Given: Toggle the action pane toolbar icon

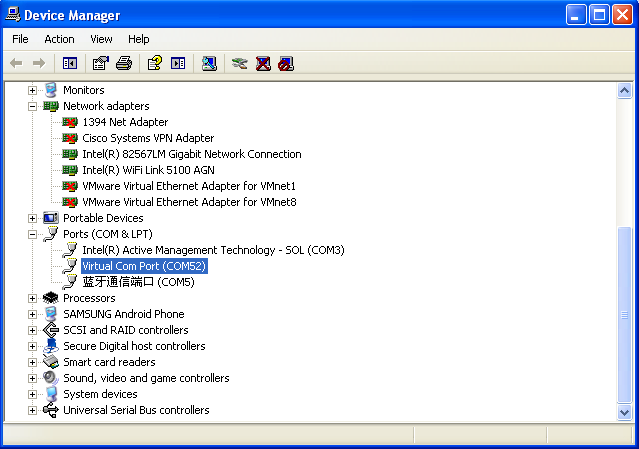Looking at the screenshot, I should point(178,63).
